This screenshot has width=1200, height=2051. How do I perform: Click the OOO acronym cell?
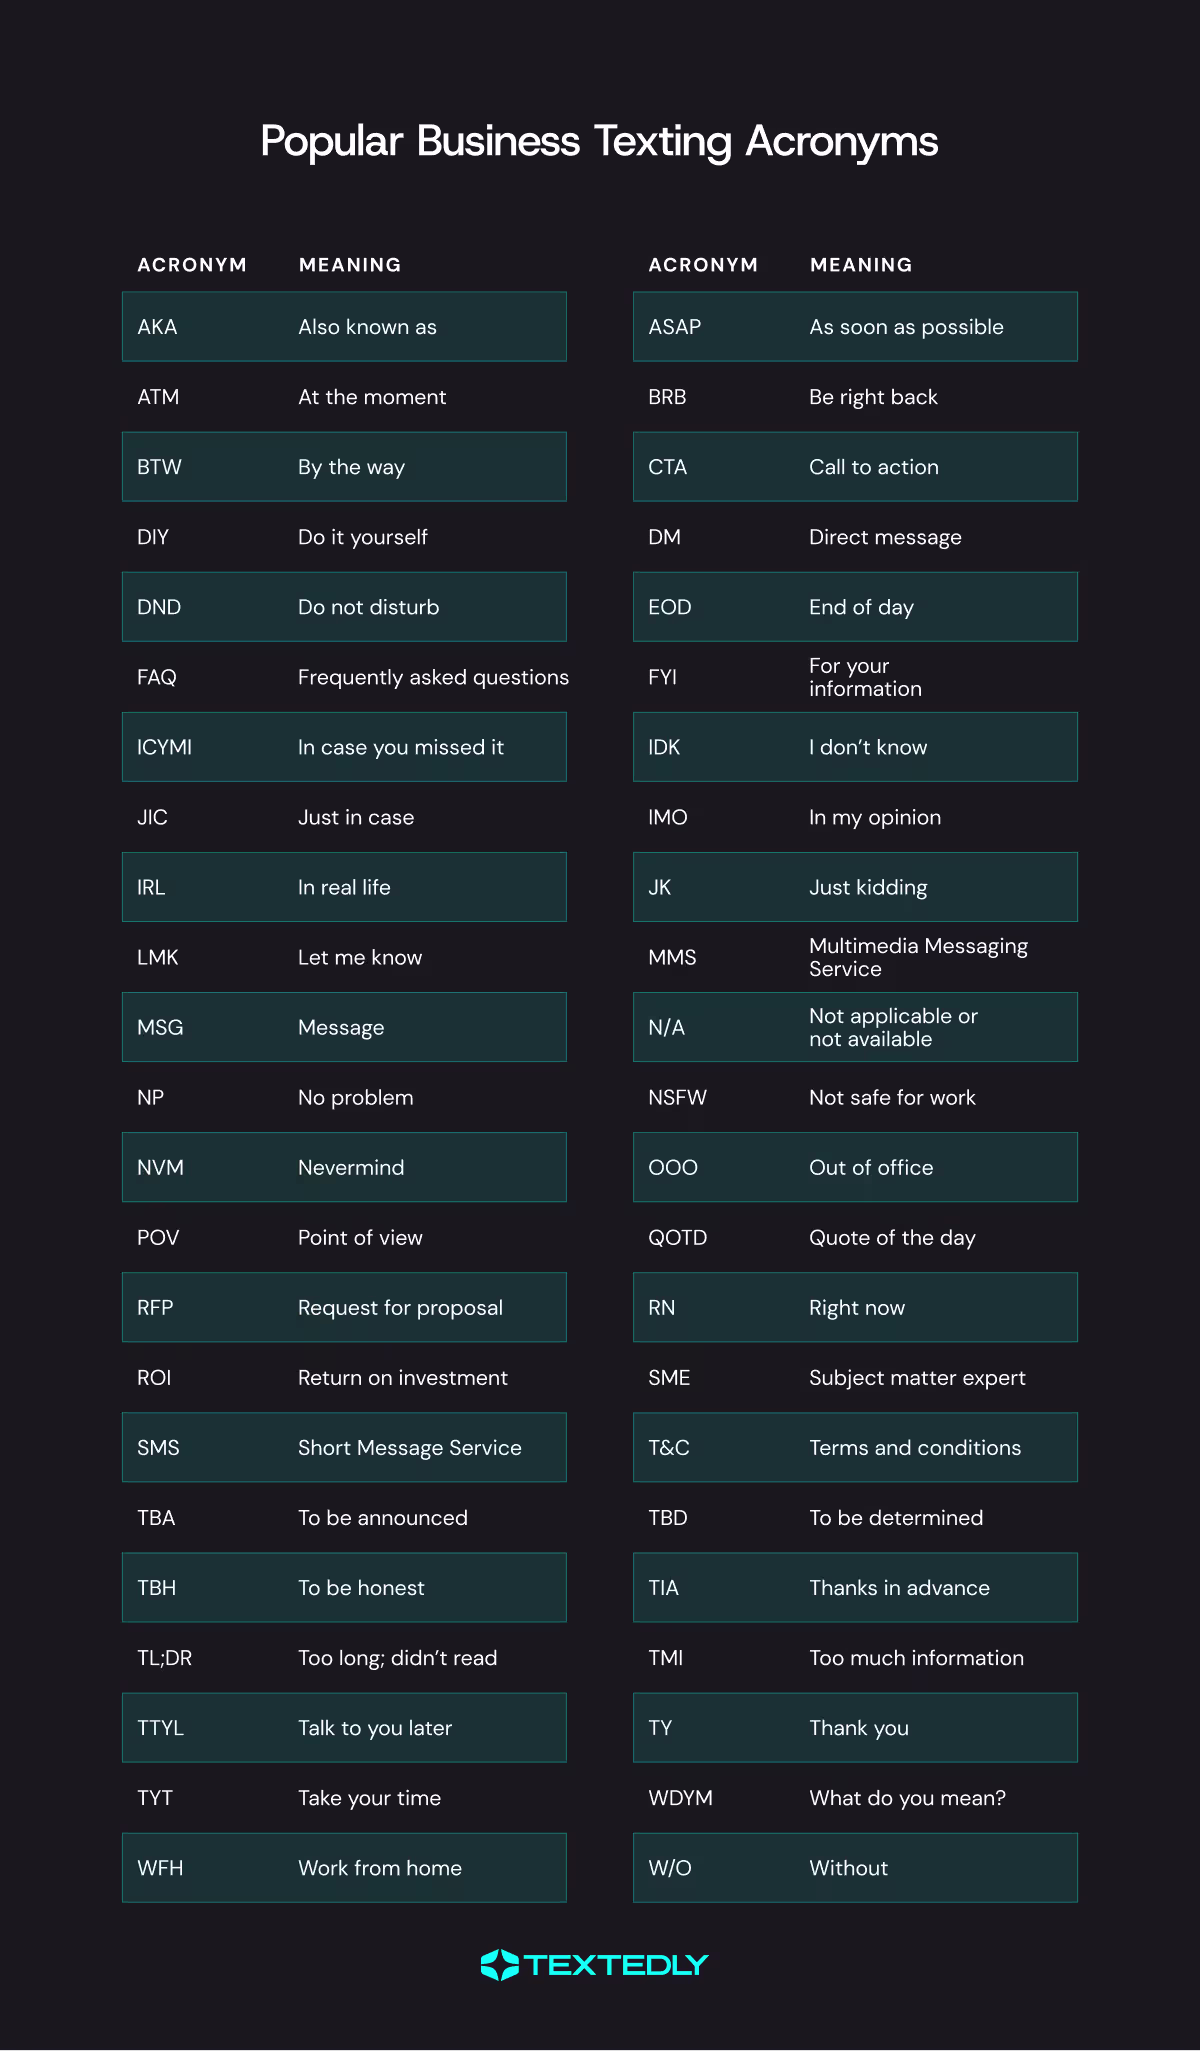[x=673, y=1167]
